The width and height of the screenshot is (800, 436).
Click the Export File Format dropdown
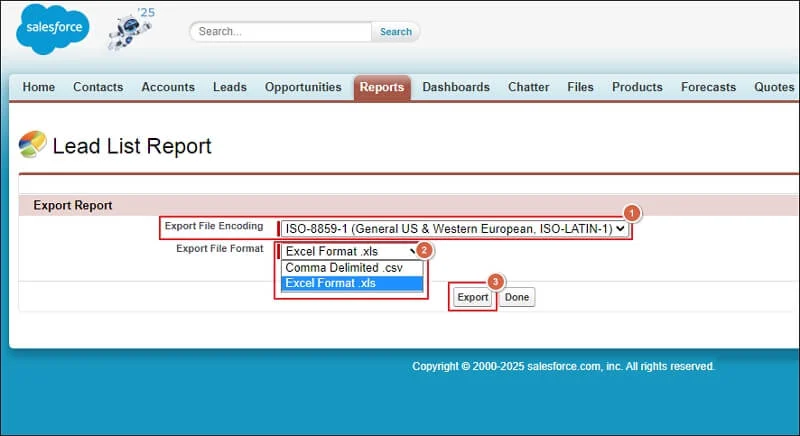coord(351,251)
